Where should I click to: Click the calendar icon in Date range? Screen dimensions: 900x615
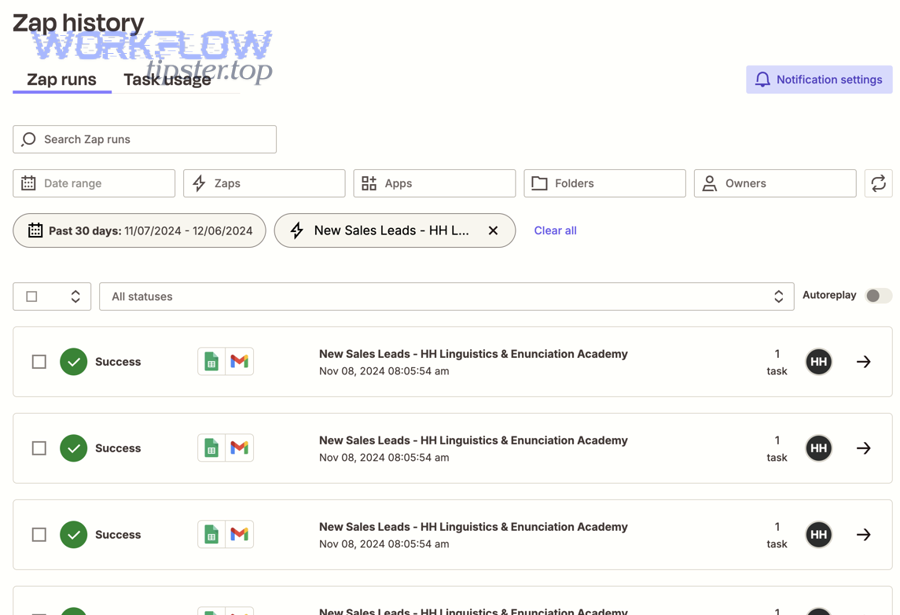[28, 183]
